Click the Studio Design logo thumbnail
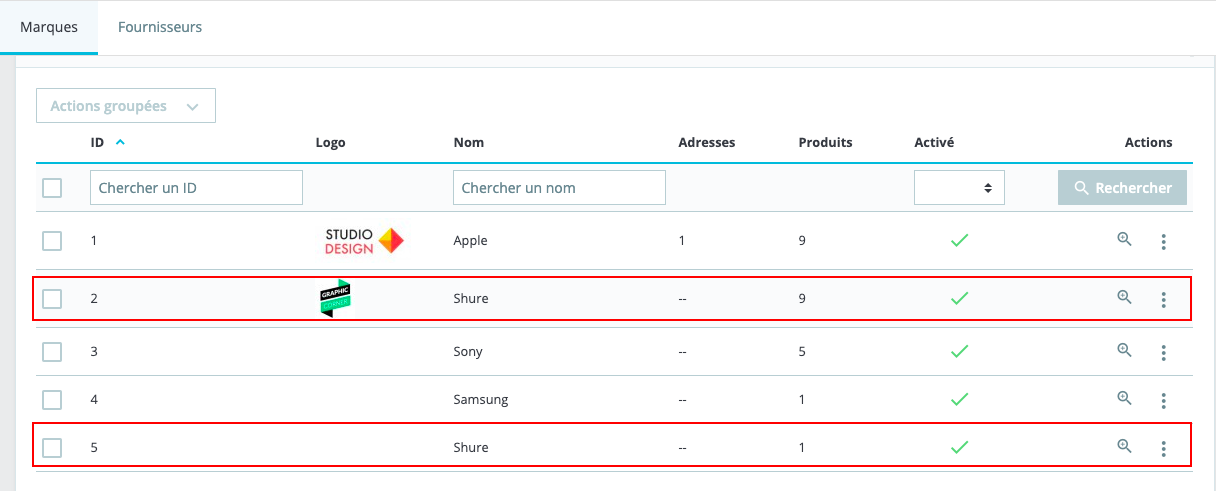Image resolution: width=1216 pixels, height=491 pixels. [x=364, y=241]
